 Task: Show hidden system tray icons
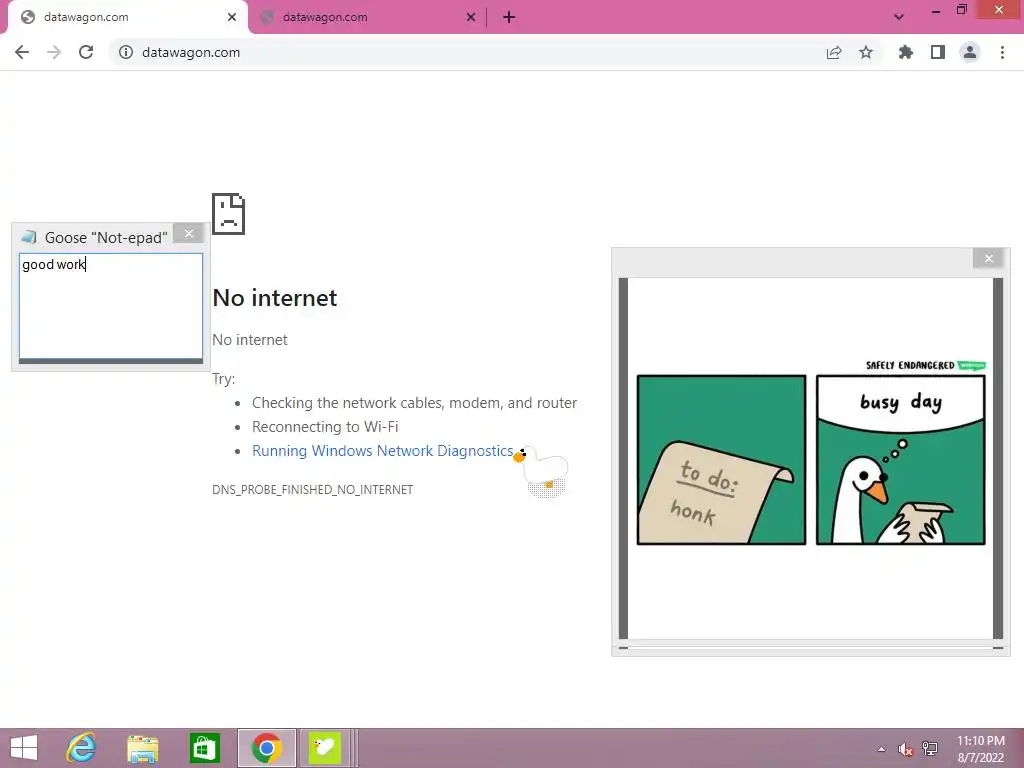[882, 749]
